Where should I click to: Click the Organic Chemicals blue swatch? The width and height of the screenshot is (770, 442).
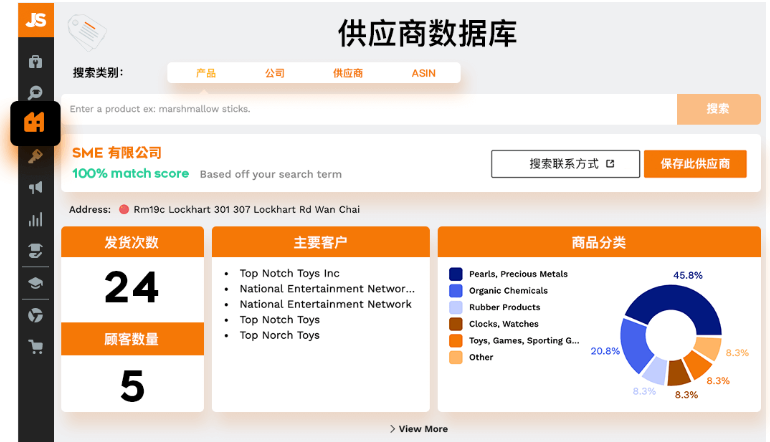click(456, 291)
